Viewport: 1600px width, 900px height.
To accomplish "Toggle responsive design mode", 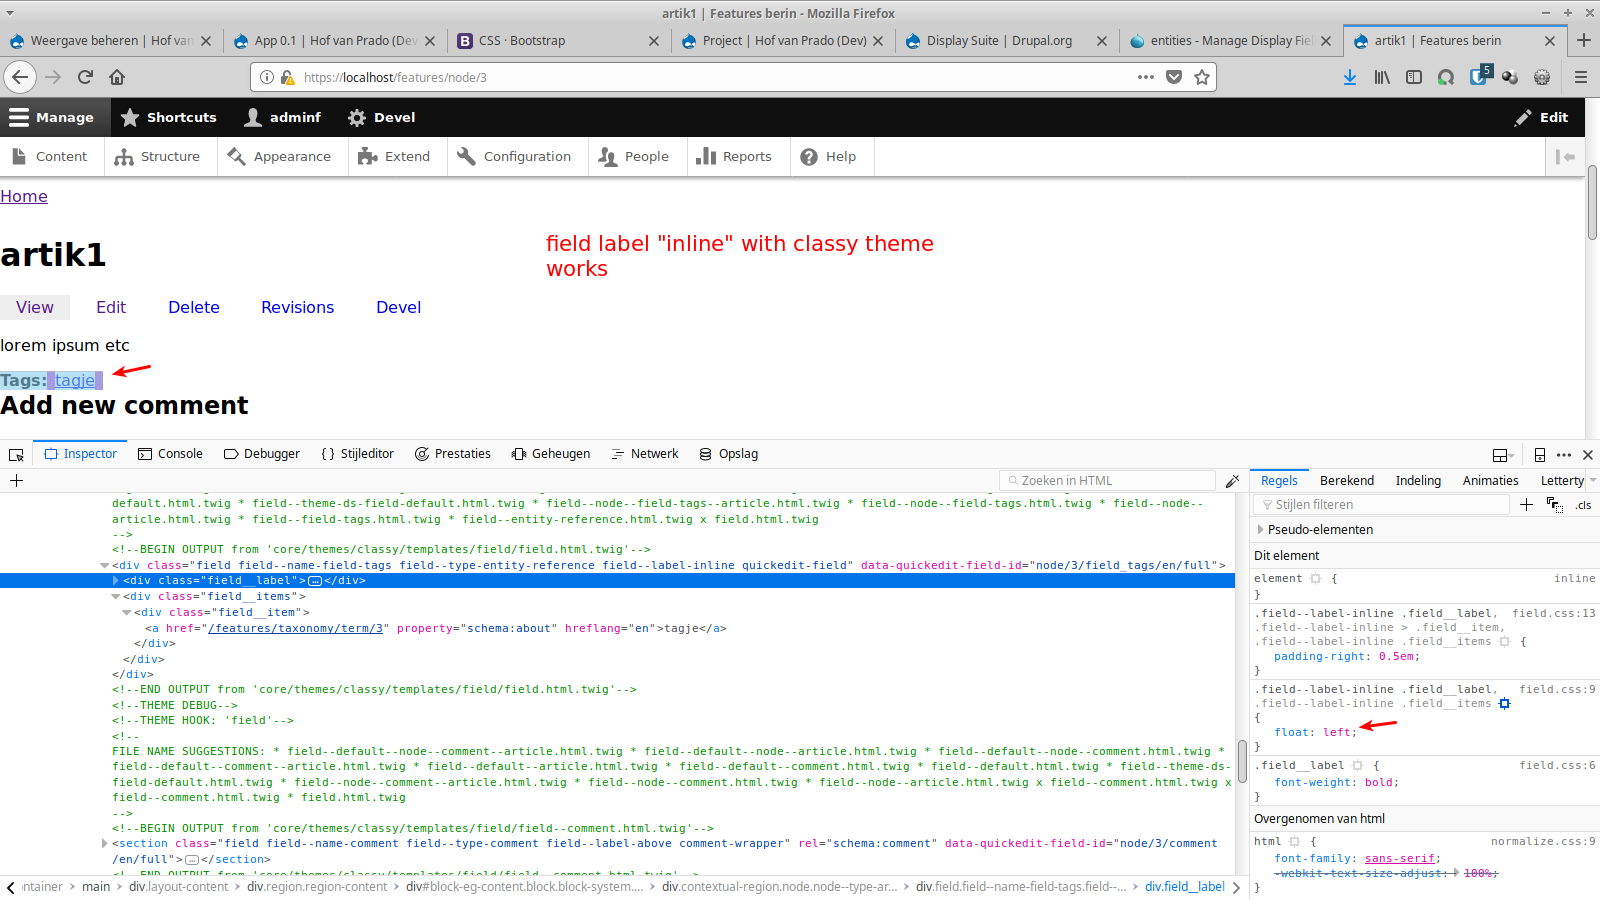I will (x=1540, y=454).
